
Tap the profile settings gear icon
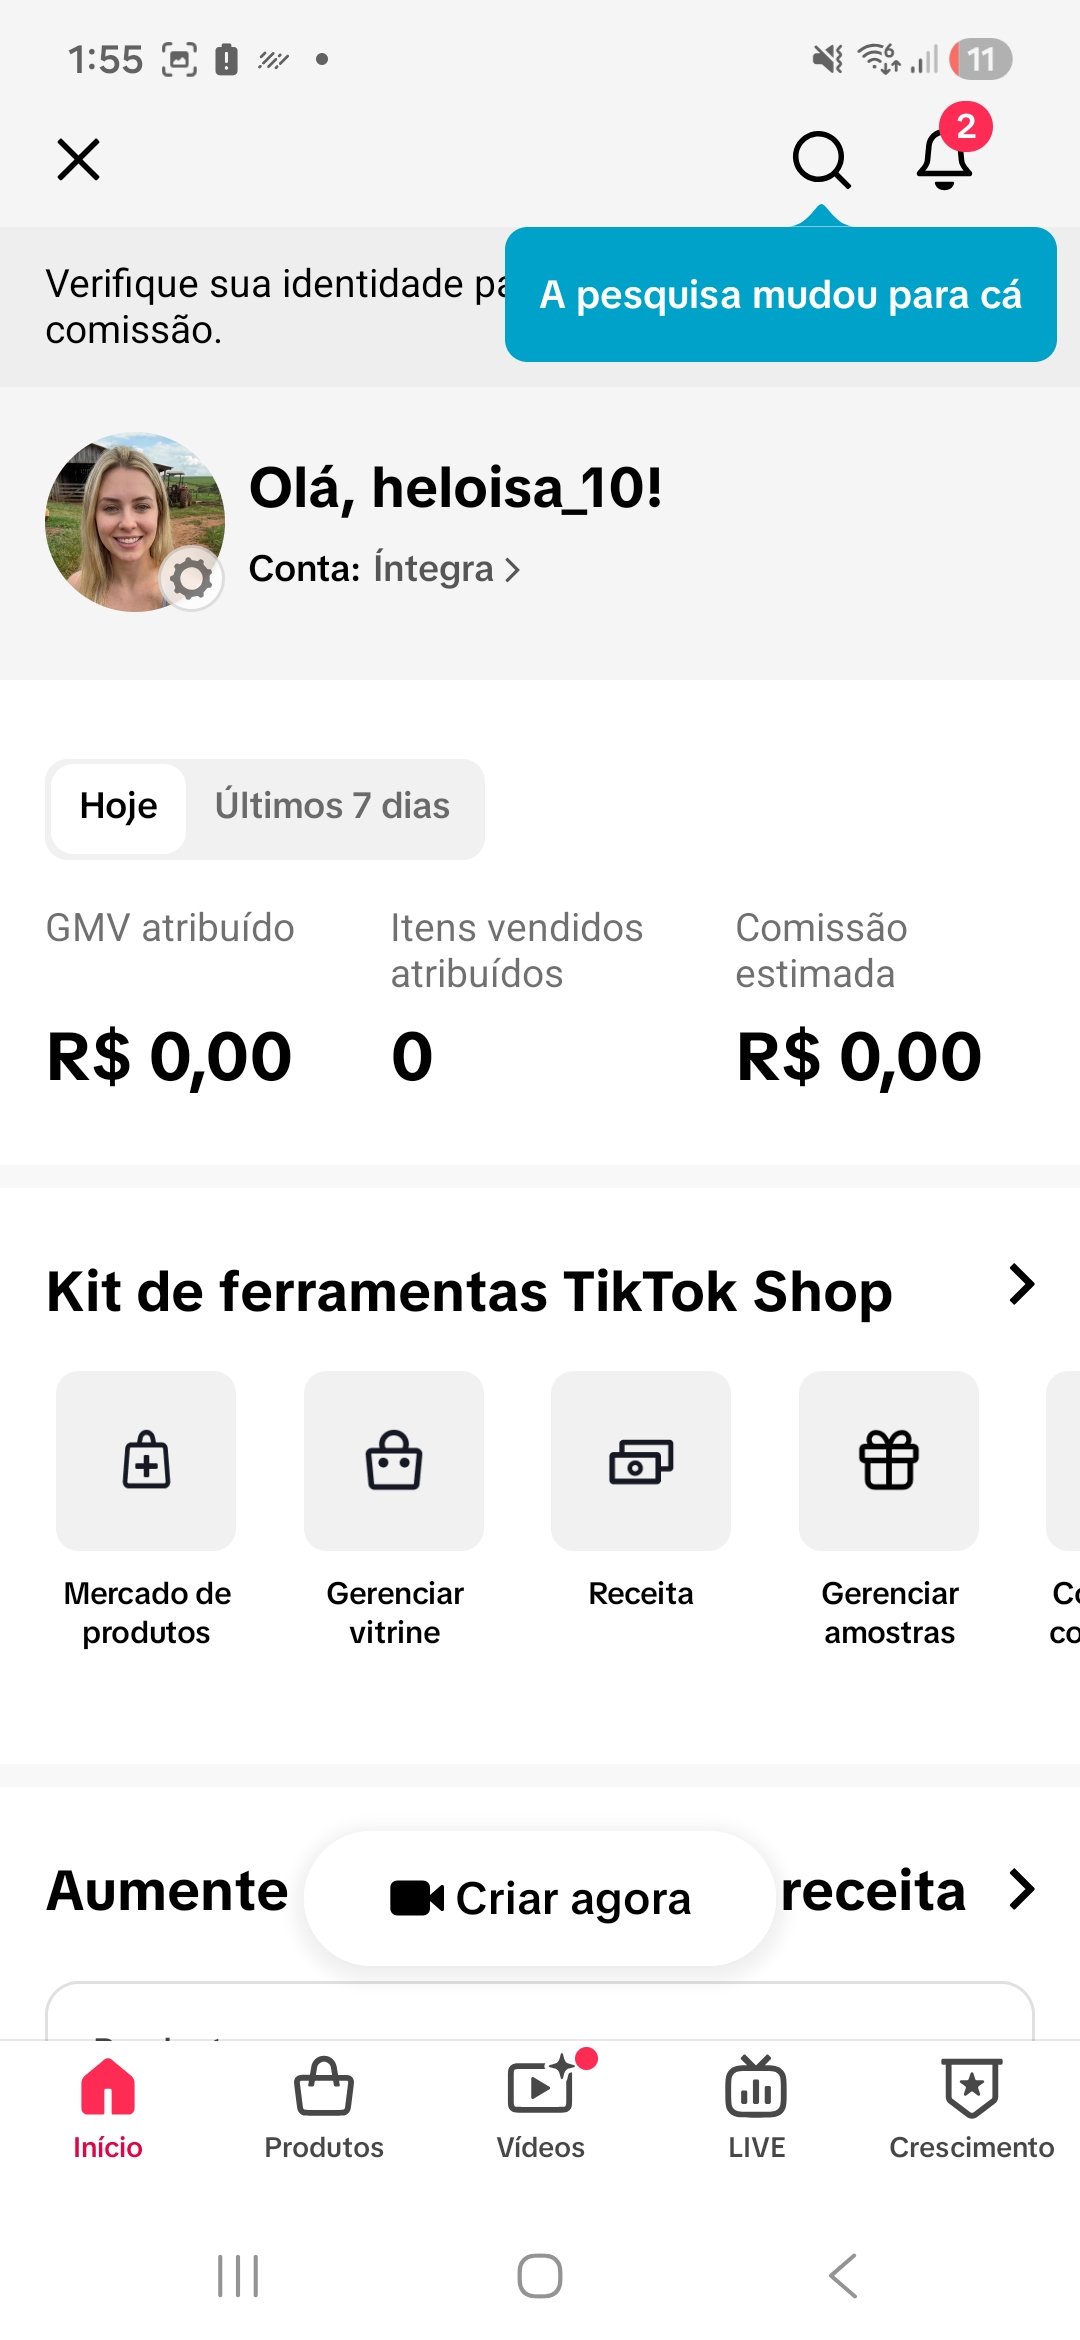tap(192, 578)
